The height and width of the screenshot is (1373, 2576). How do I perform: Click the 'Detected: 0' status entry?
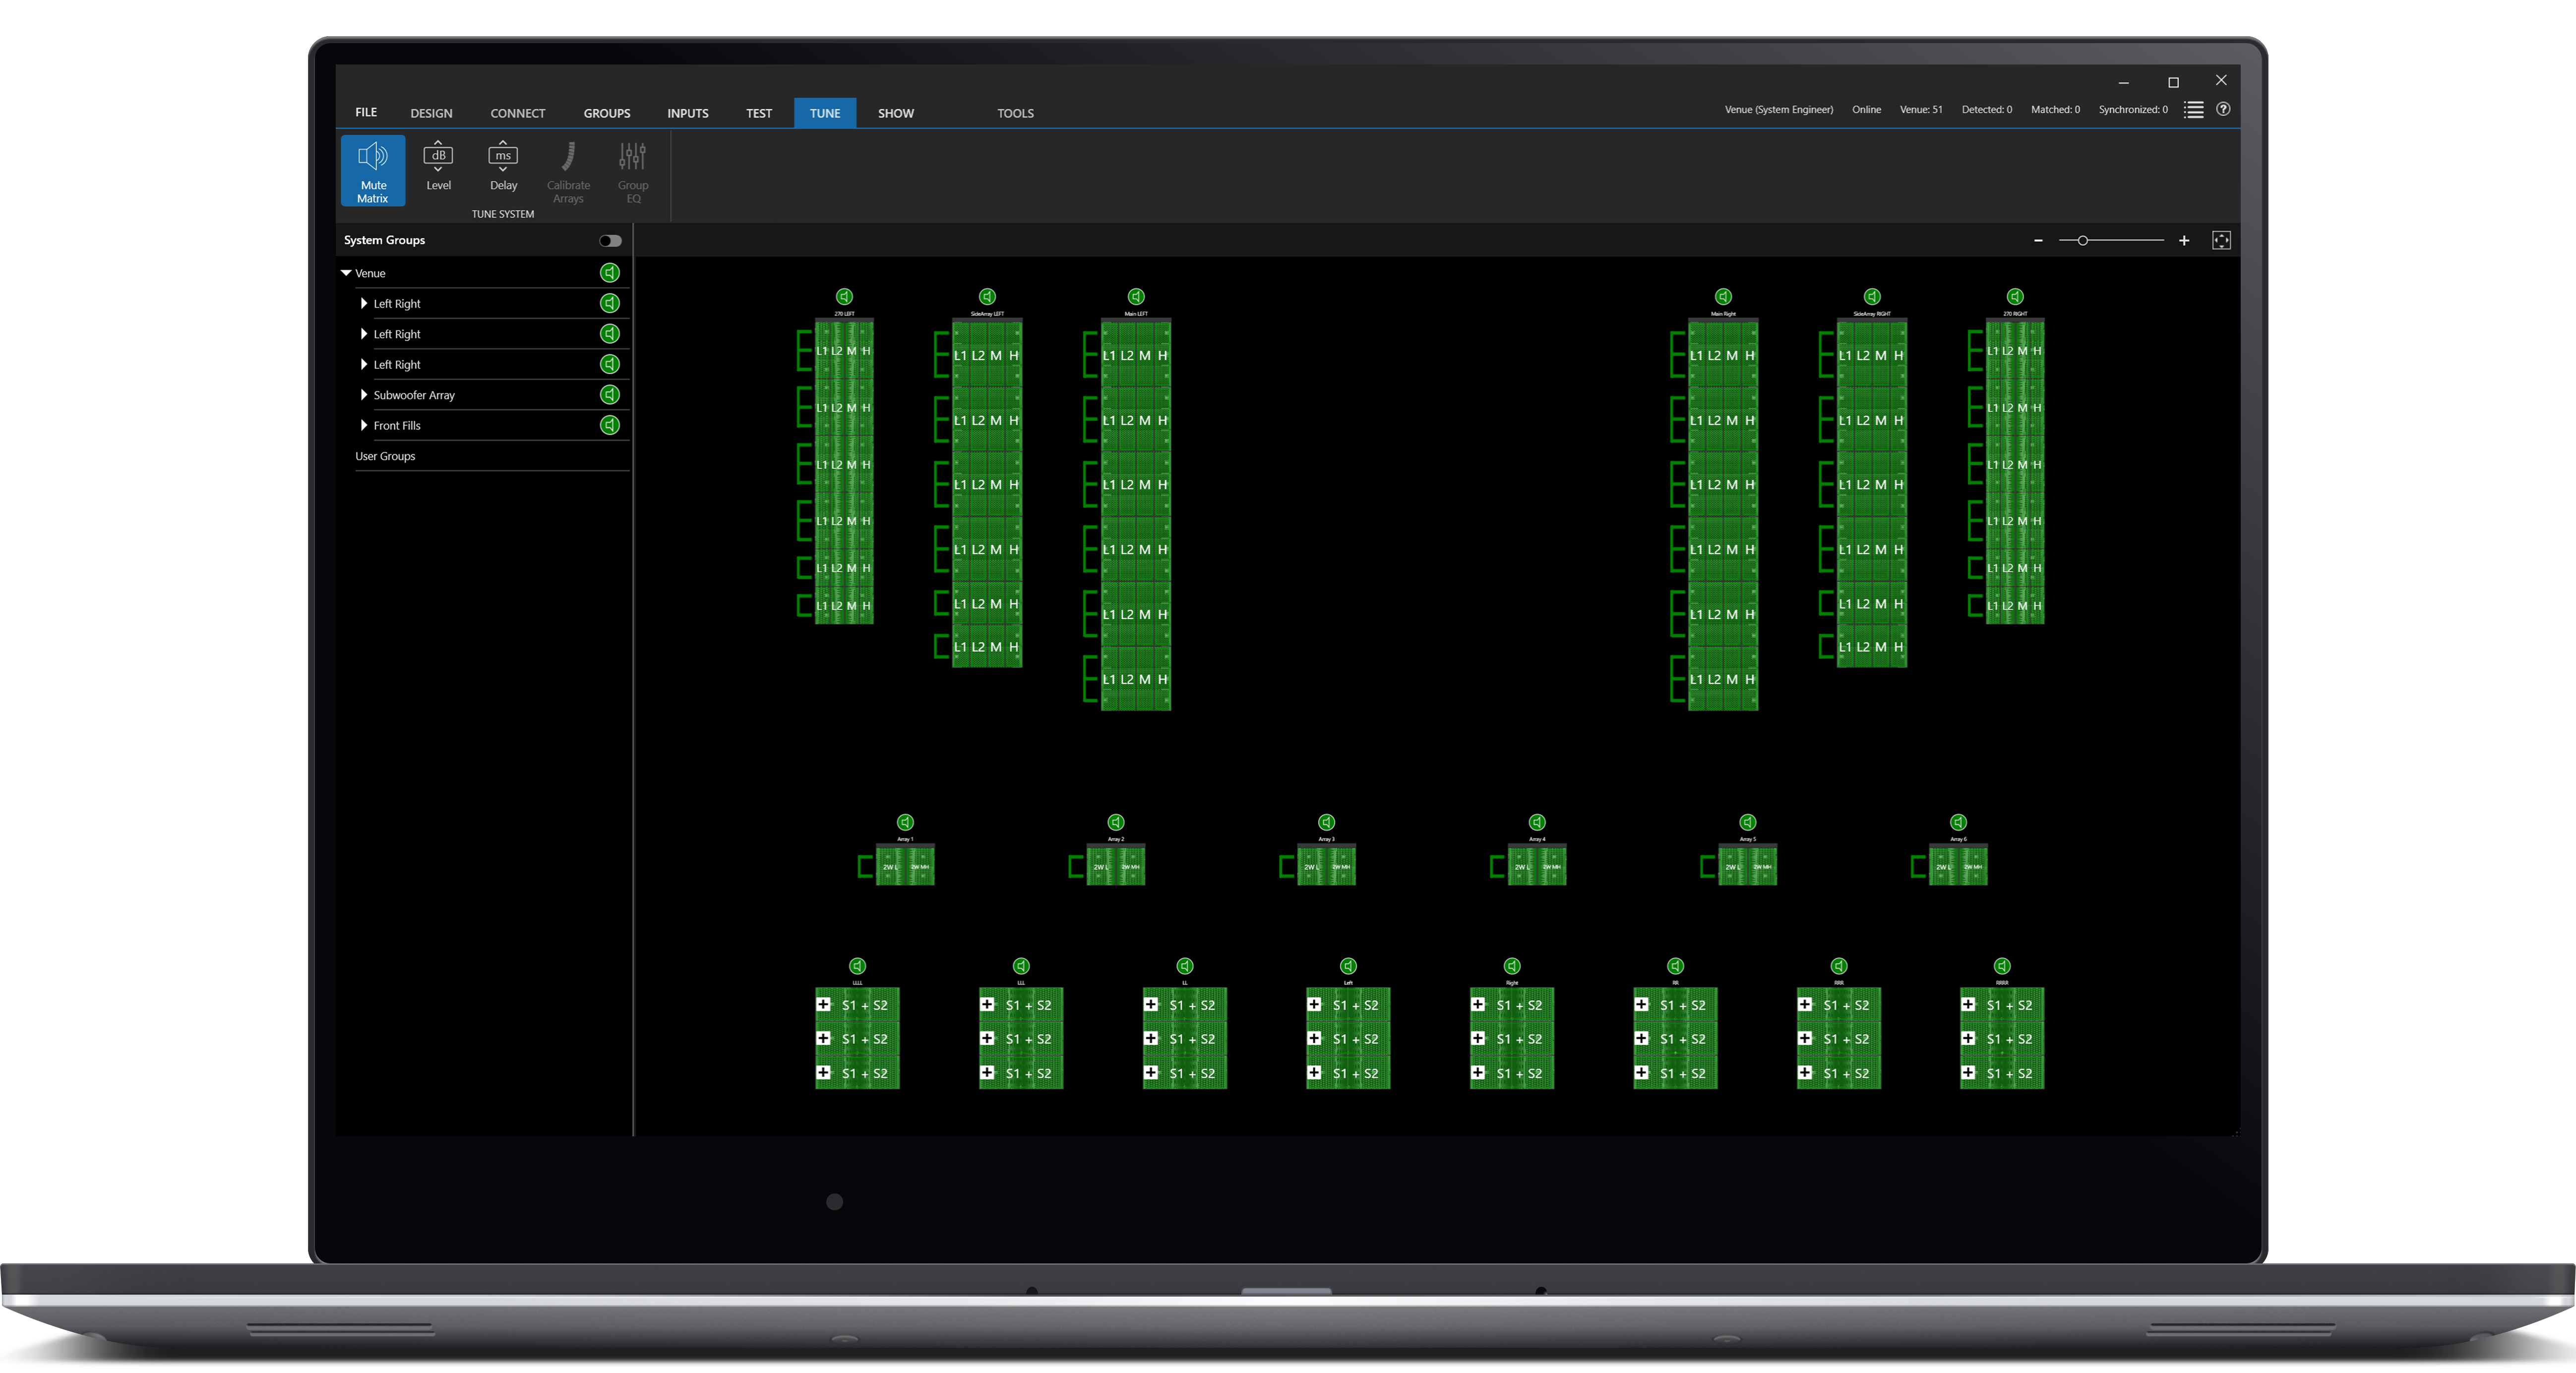coord(1987,110)
